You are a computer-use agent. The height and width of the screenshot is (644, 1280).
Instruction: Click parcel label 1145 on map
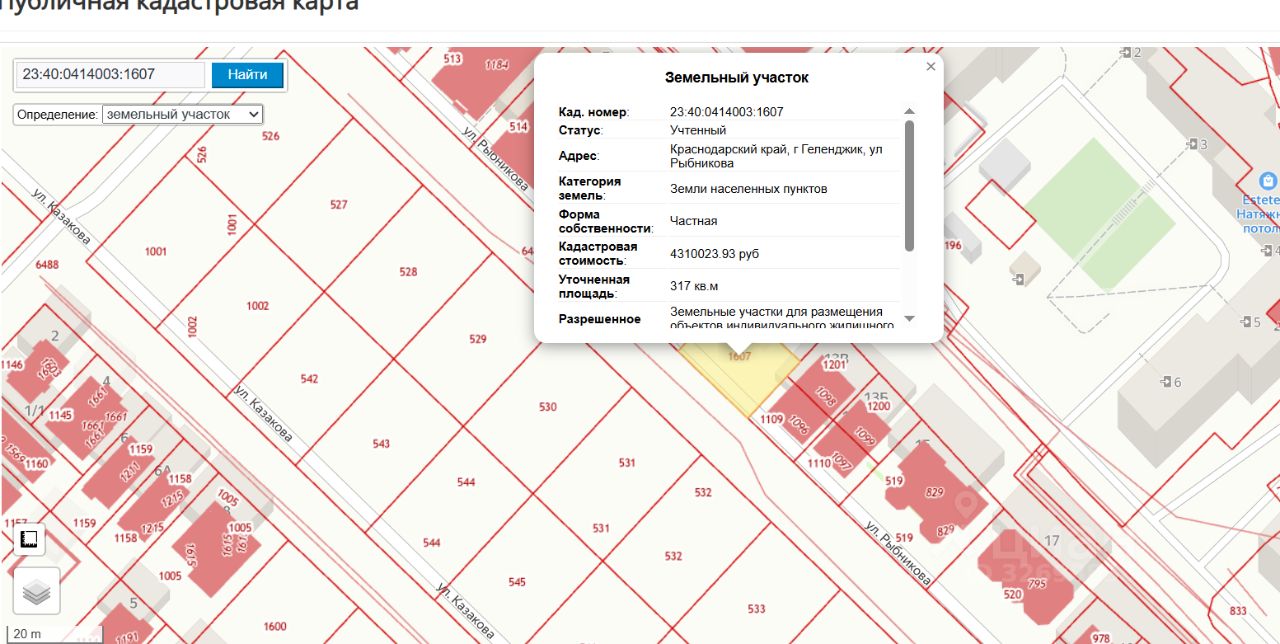[60, 415]
